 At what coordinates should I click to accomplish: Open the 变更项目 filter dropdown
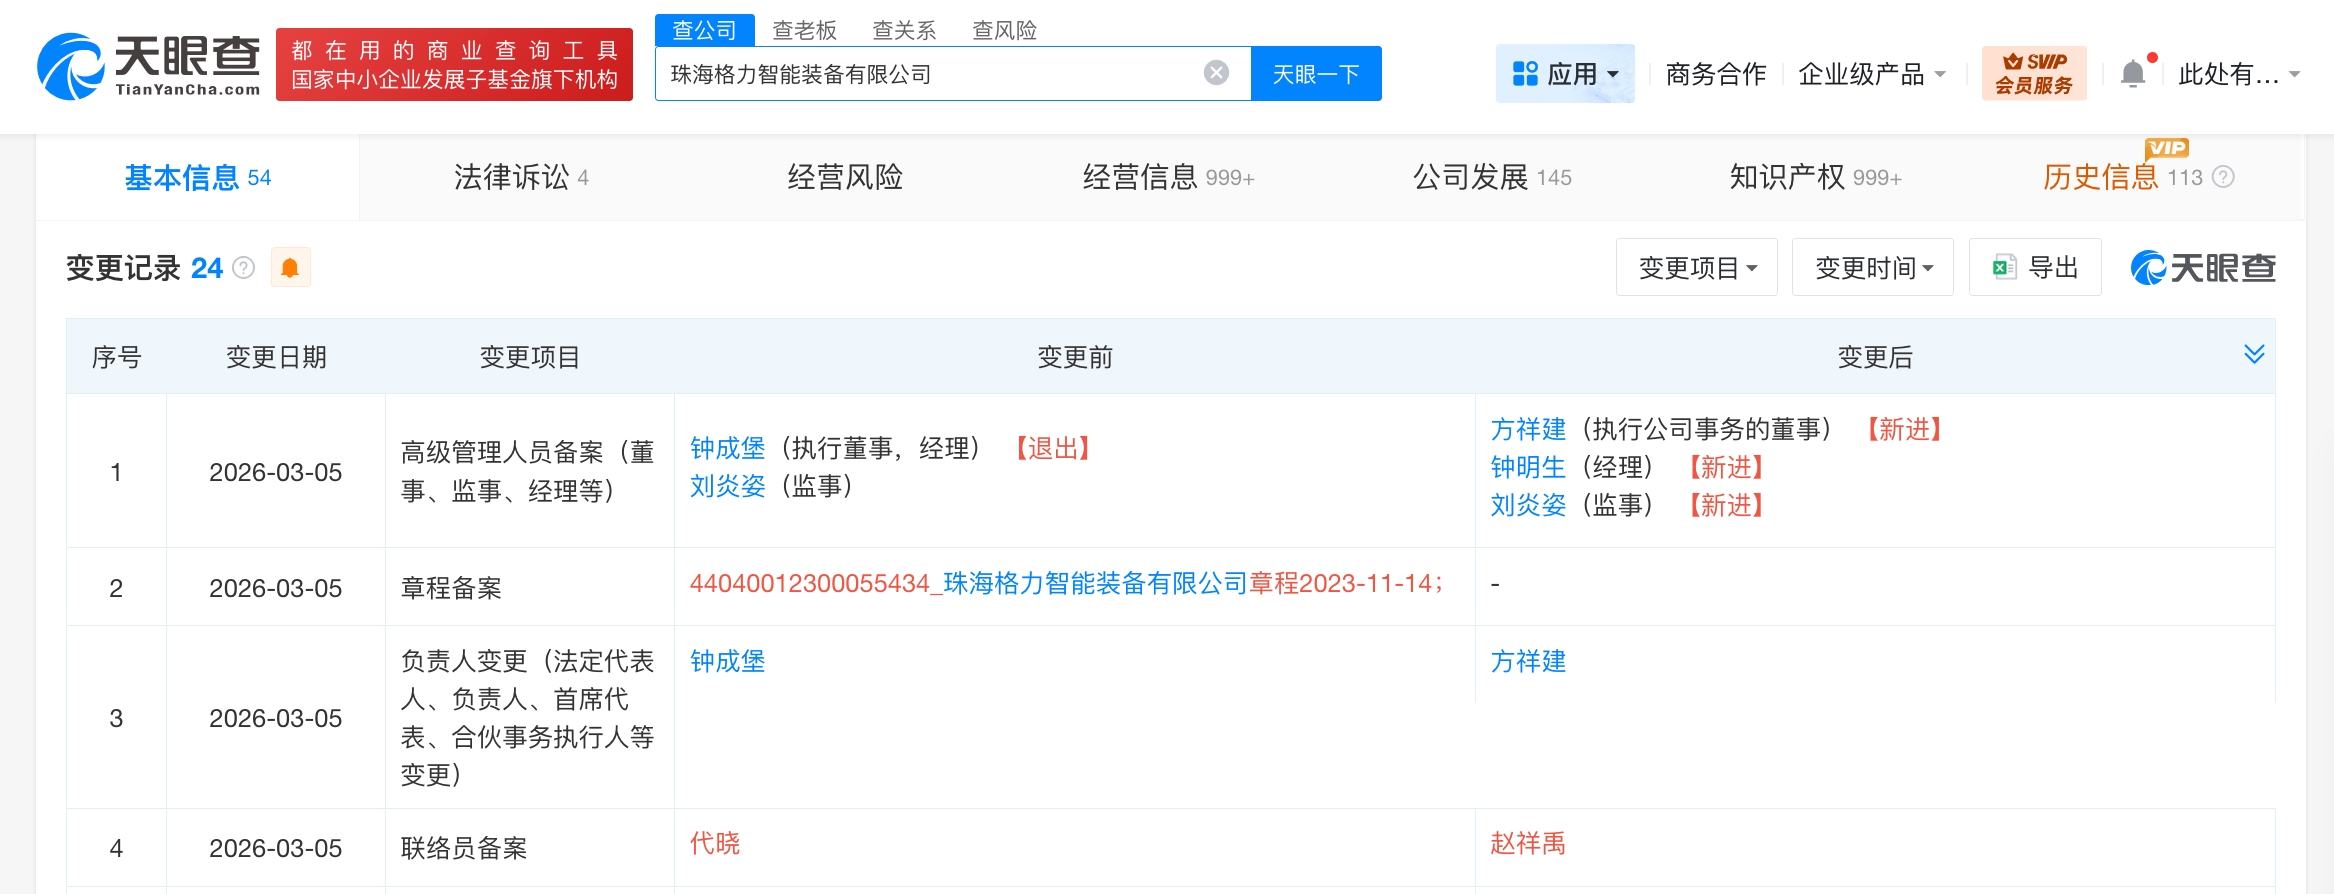pyautogui.click(x=1696, y=268)
